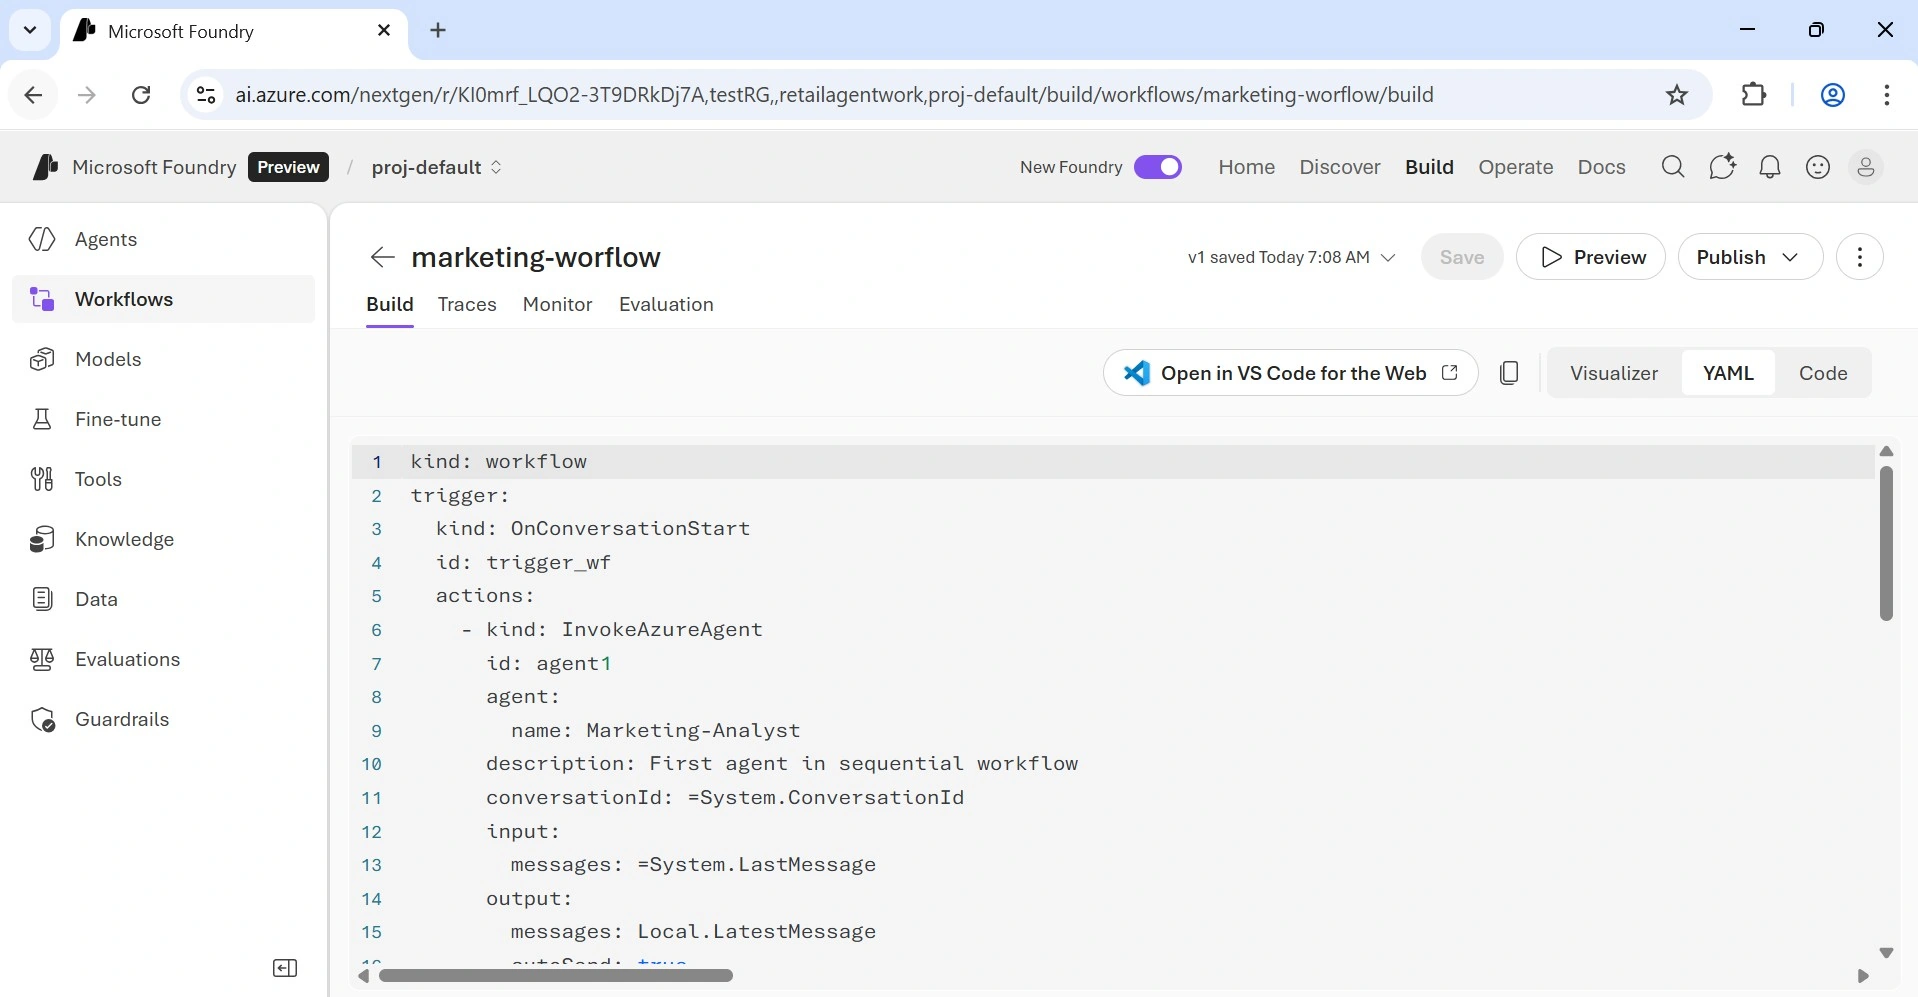Image resolution: width=1918 pixels, height=997 pixels.
Task: Switch to the Visualizer view
Action: coord(1614,373)
